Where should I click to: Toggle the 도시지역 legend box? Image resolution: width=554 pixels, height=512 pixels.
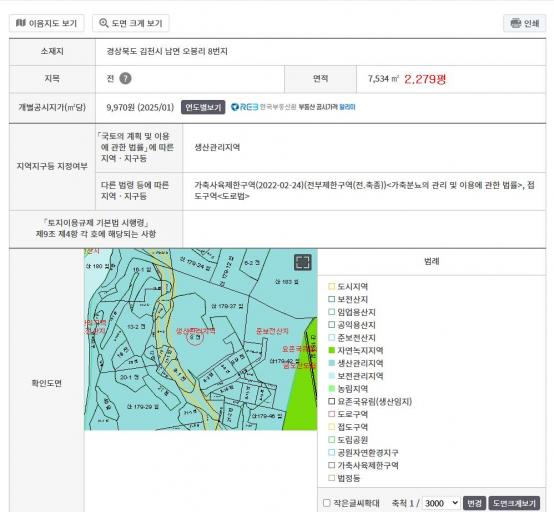click(x=331, y=286)
